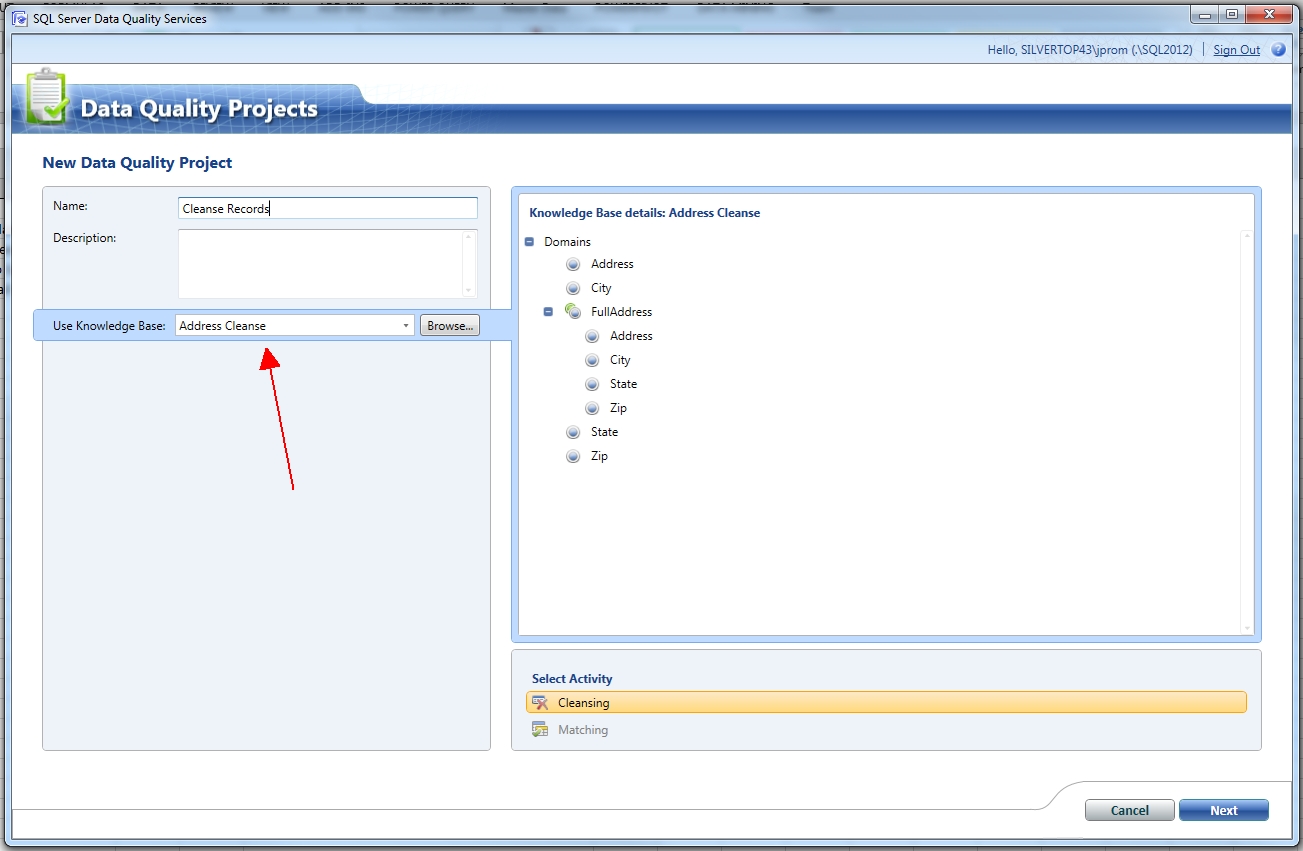Click the Matching activity icon
This screenshot has height=851, width=1303.
[540, 730]
